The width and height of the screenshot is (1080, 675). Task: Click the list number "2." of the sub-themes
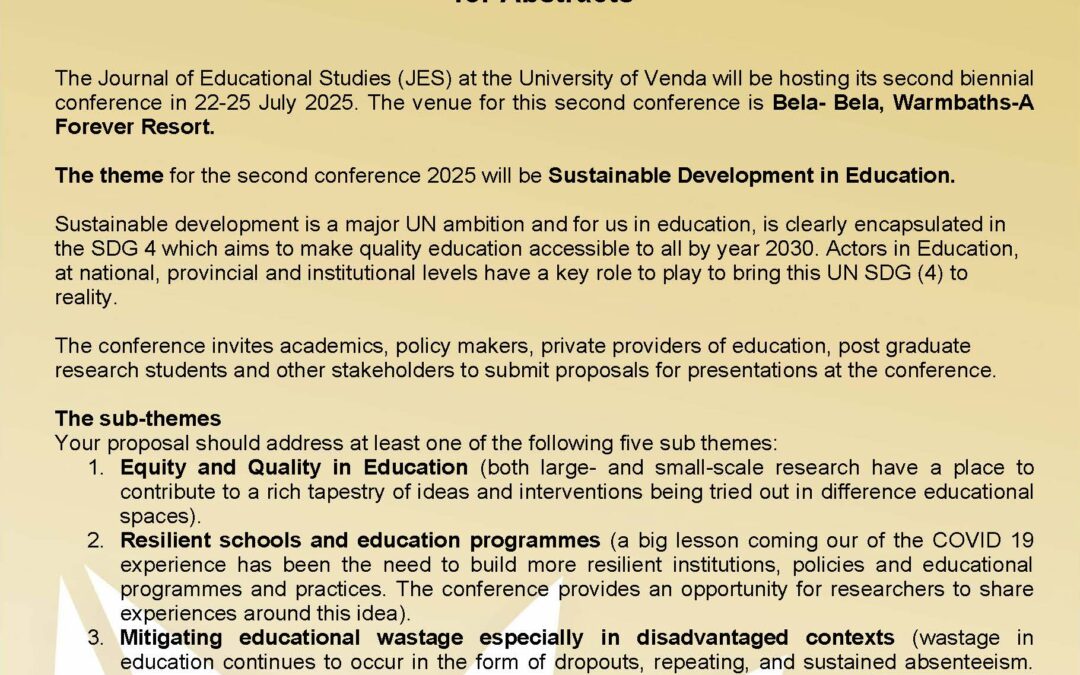[96, 541]
